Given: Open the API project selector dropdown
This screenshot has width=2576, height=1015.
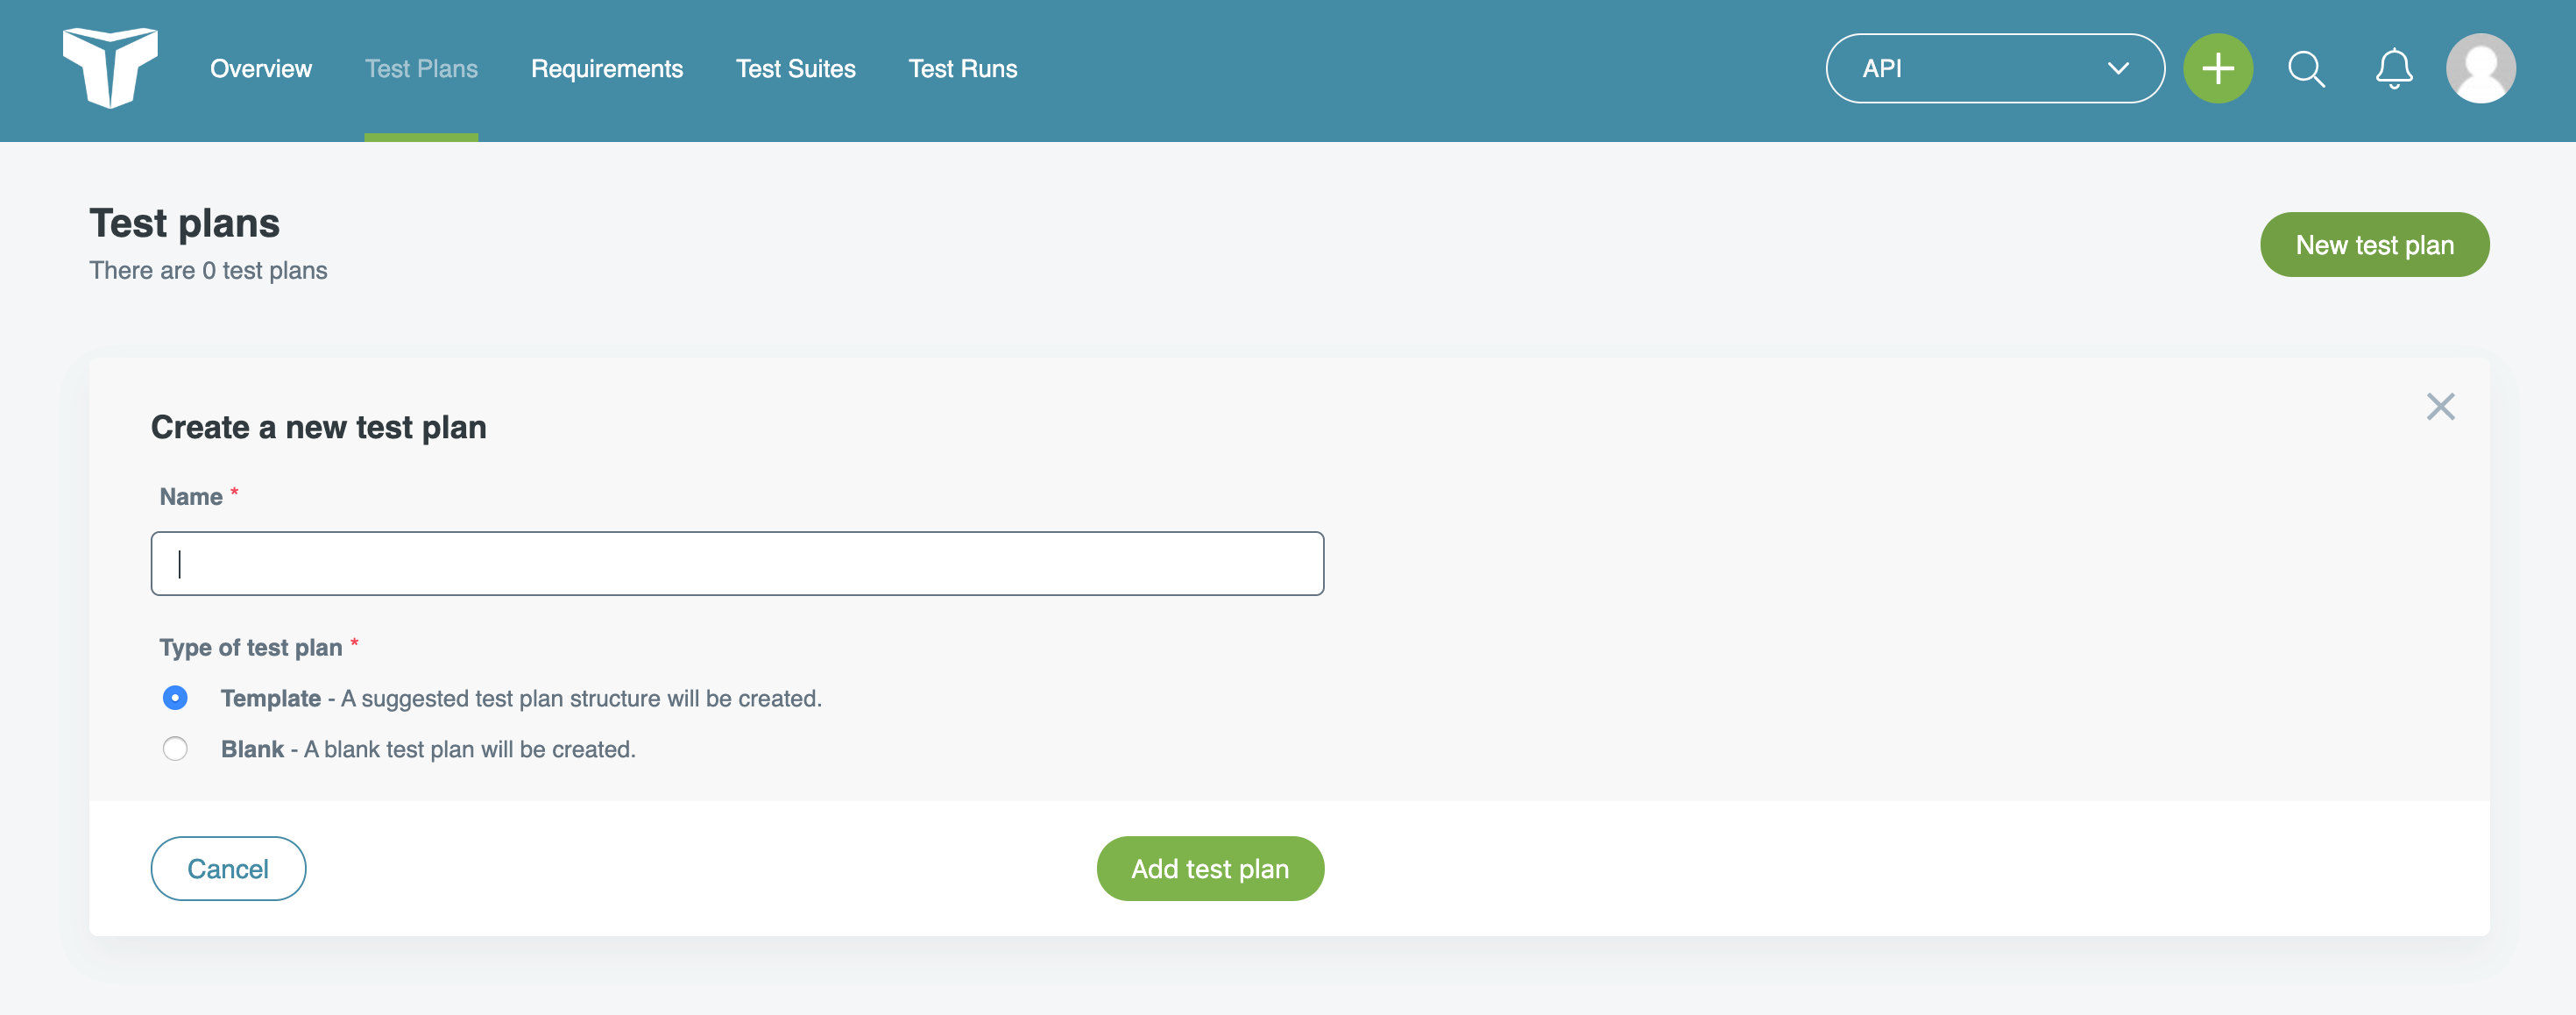Looking at the screenshot, I should point(1994,68).
